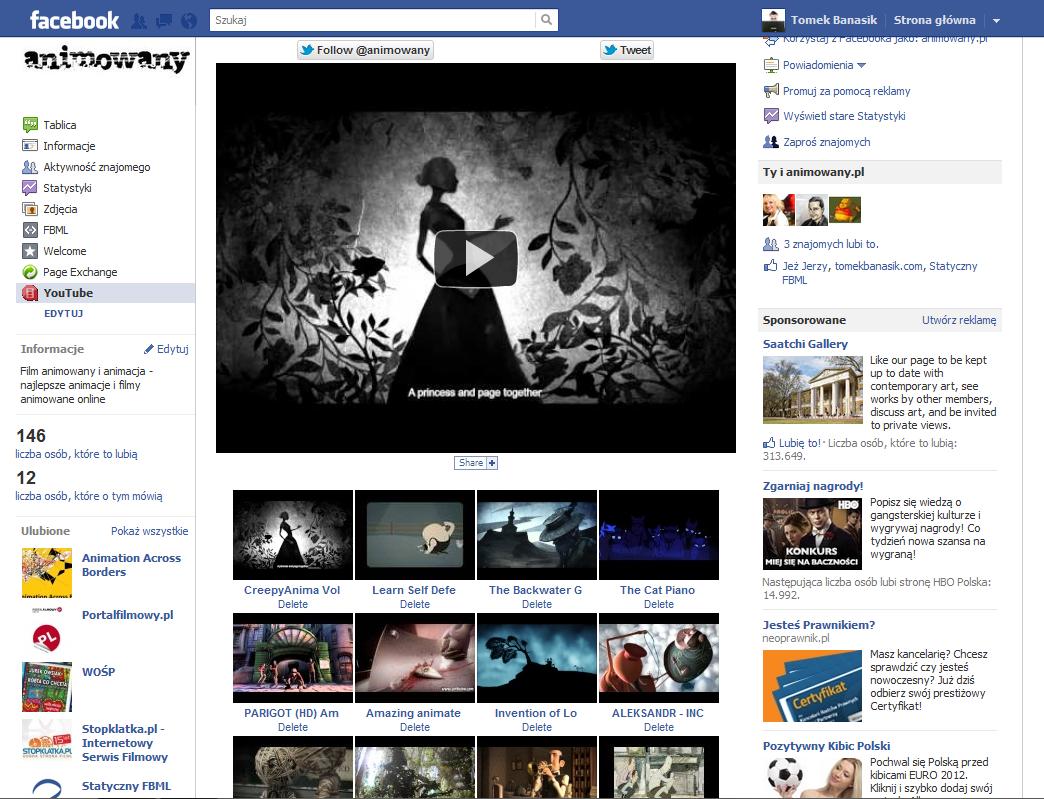The height and width of the screenshot is (799, 1044).
Task: Click Pokaż wszystkie in Ulubione
Action: 149,531
